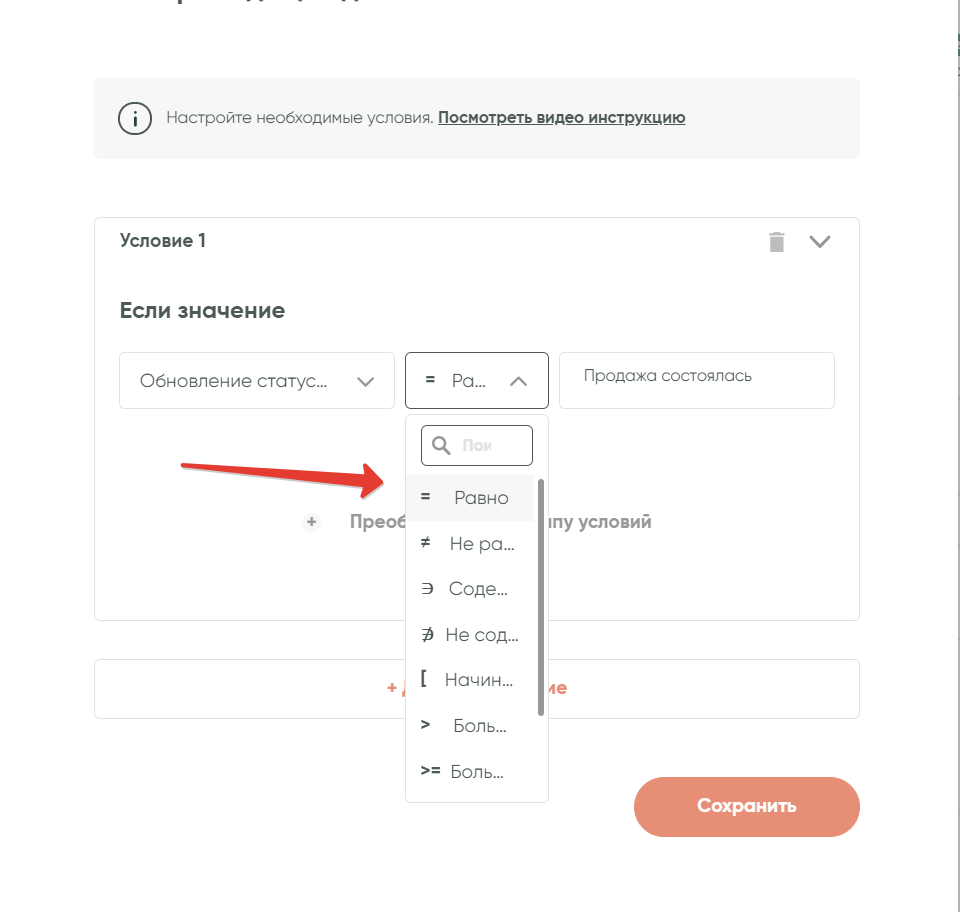Viewport: 960px width, 912px height.
Task: Pick the [ Начин... starts-with option
Action: (470, 680)
